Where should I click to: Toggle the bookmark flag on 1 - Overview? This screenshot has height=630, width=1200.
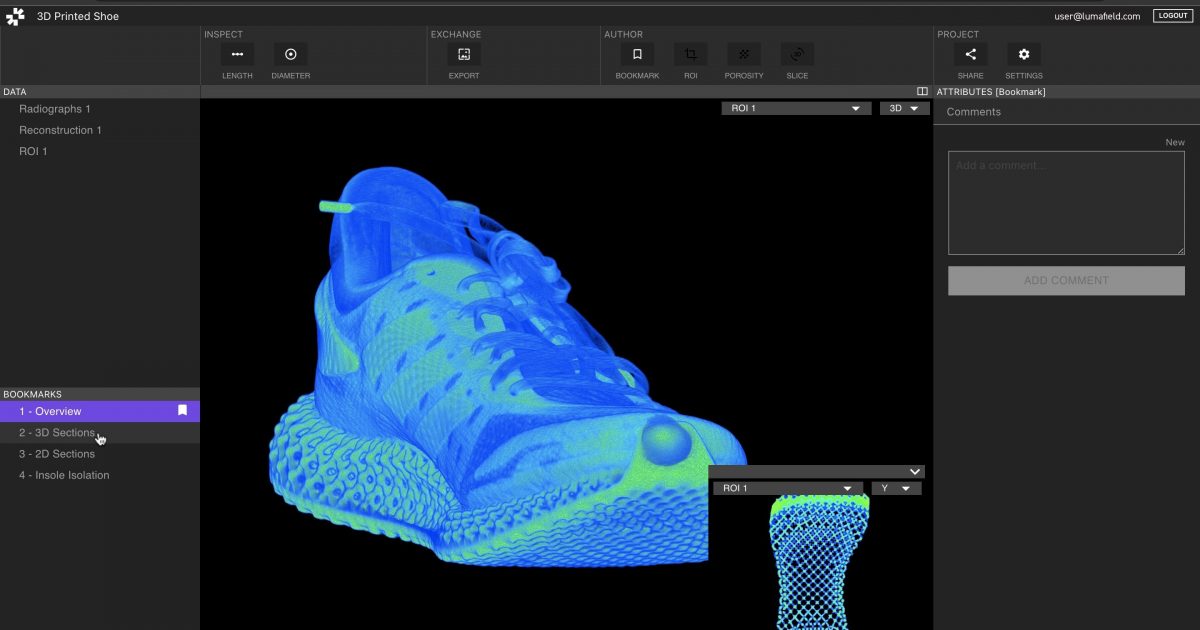[x=182, y=410]
